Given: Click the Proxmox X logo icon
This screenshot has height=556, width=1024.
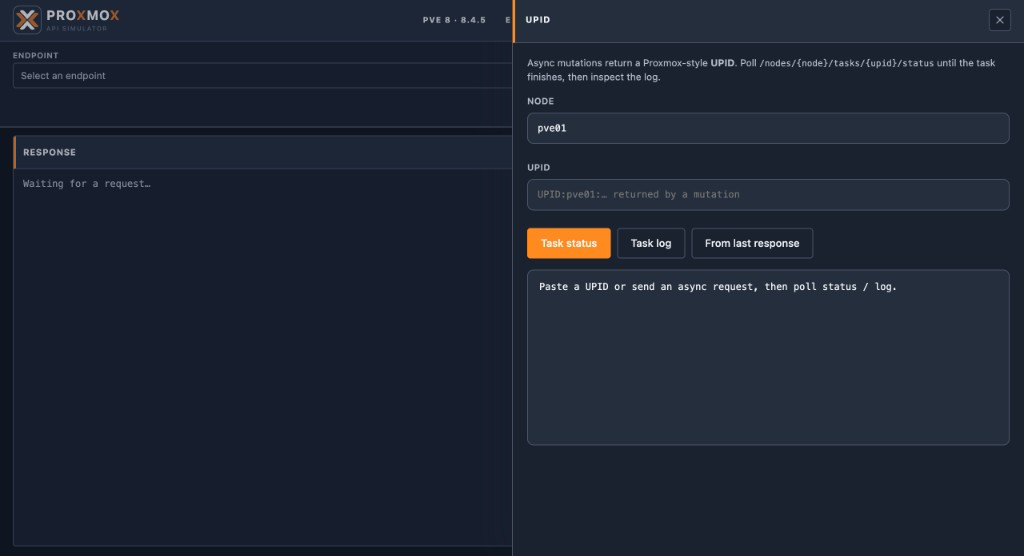Looking at the screenshot, I should [x=27, y=20].
